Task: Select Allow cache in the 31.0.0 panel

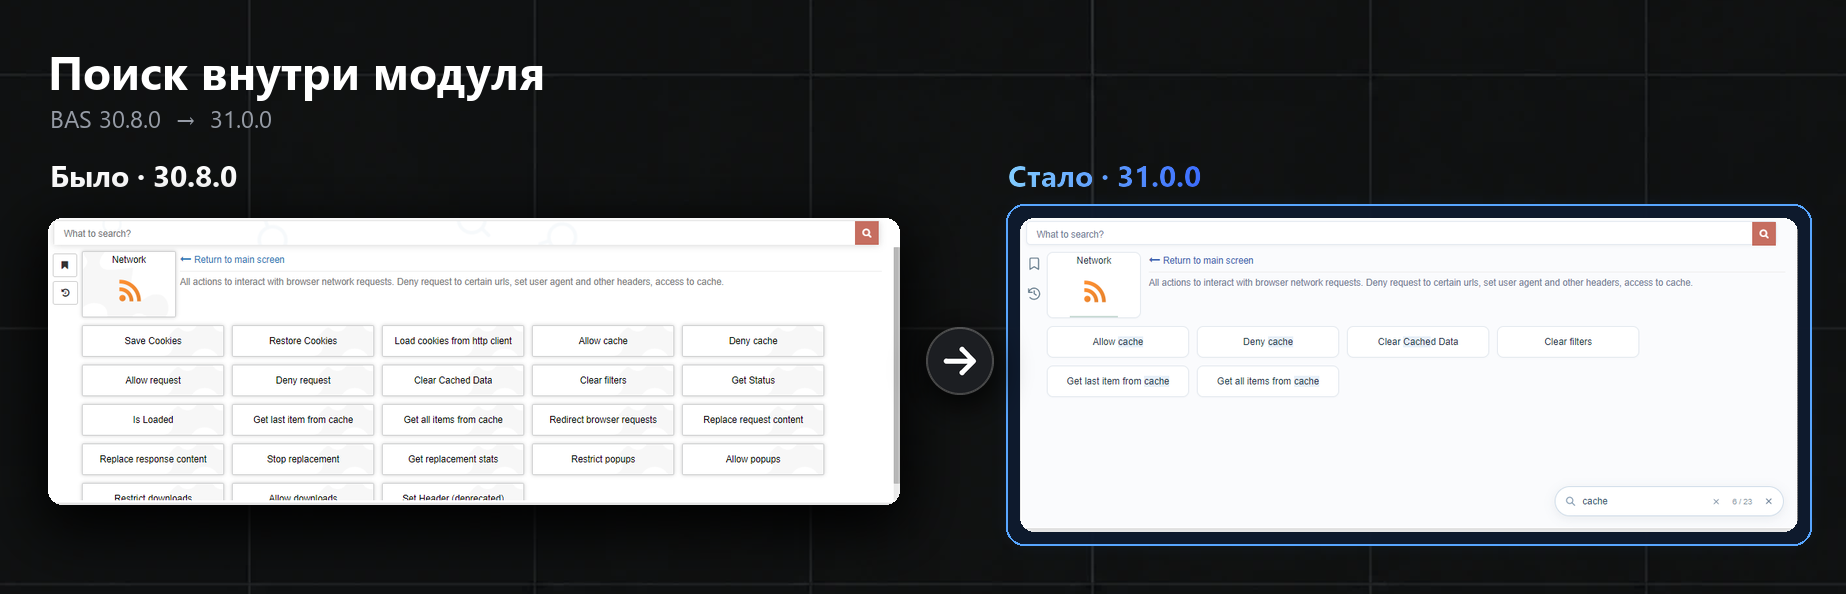Action: (1118, 342)
